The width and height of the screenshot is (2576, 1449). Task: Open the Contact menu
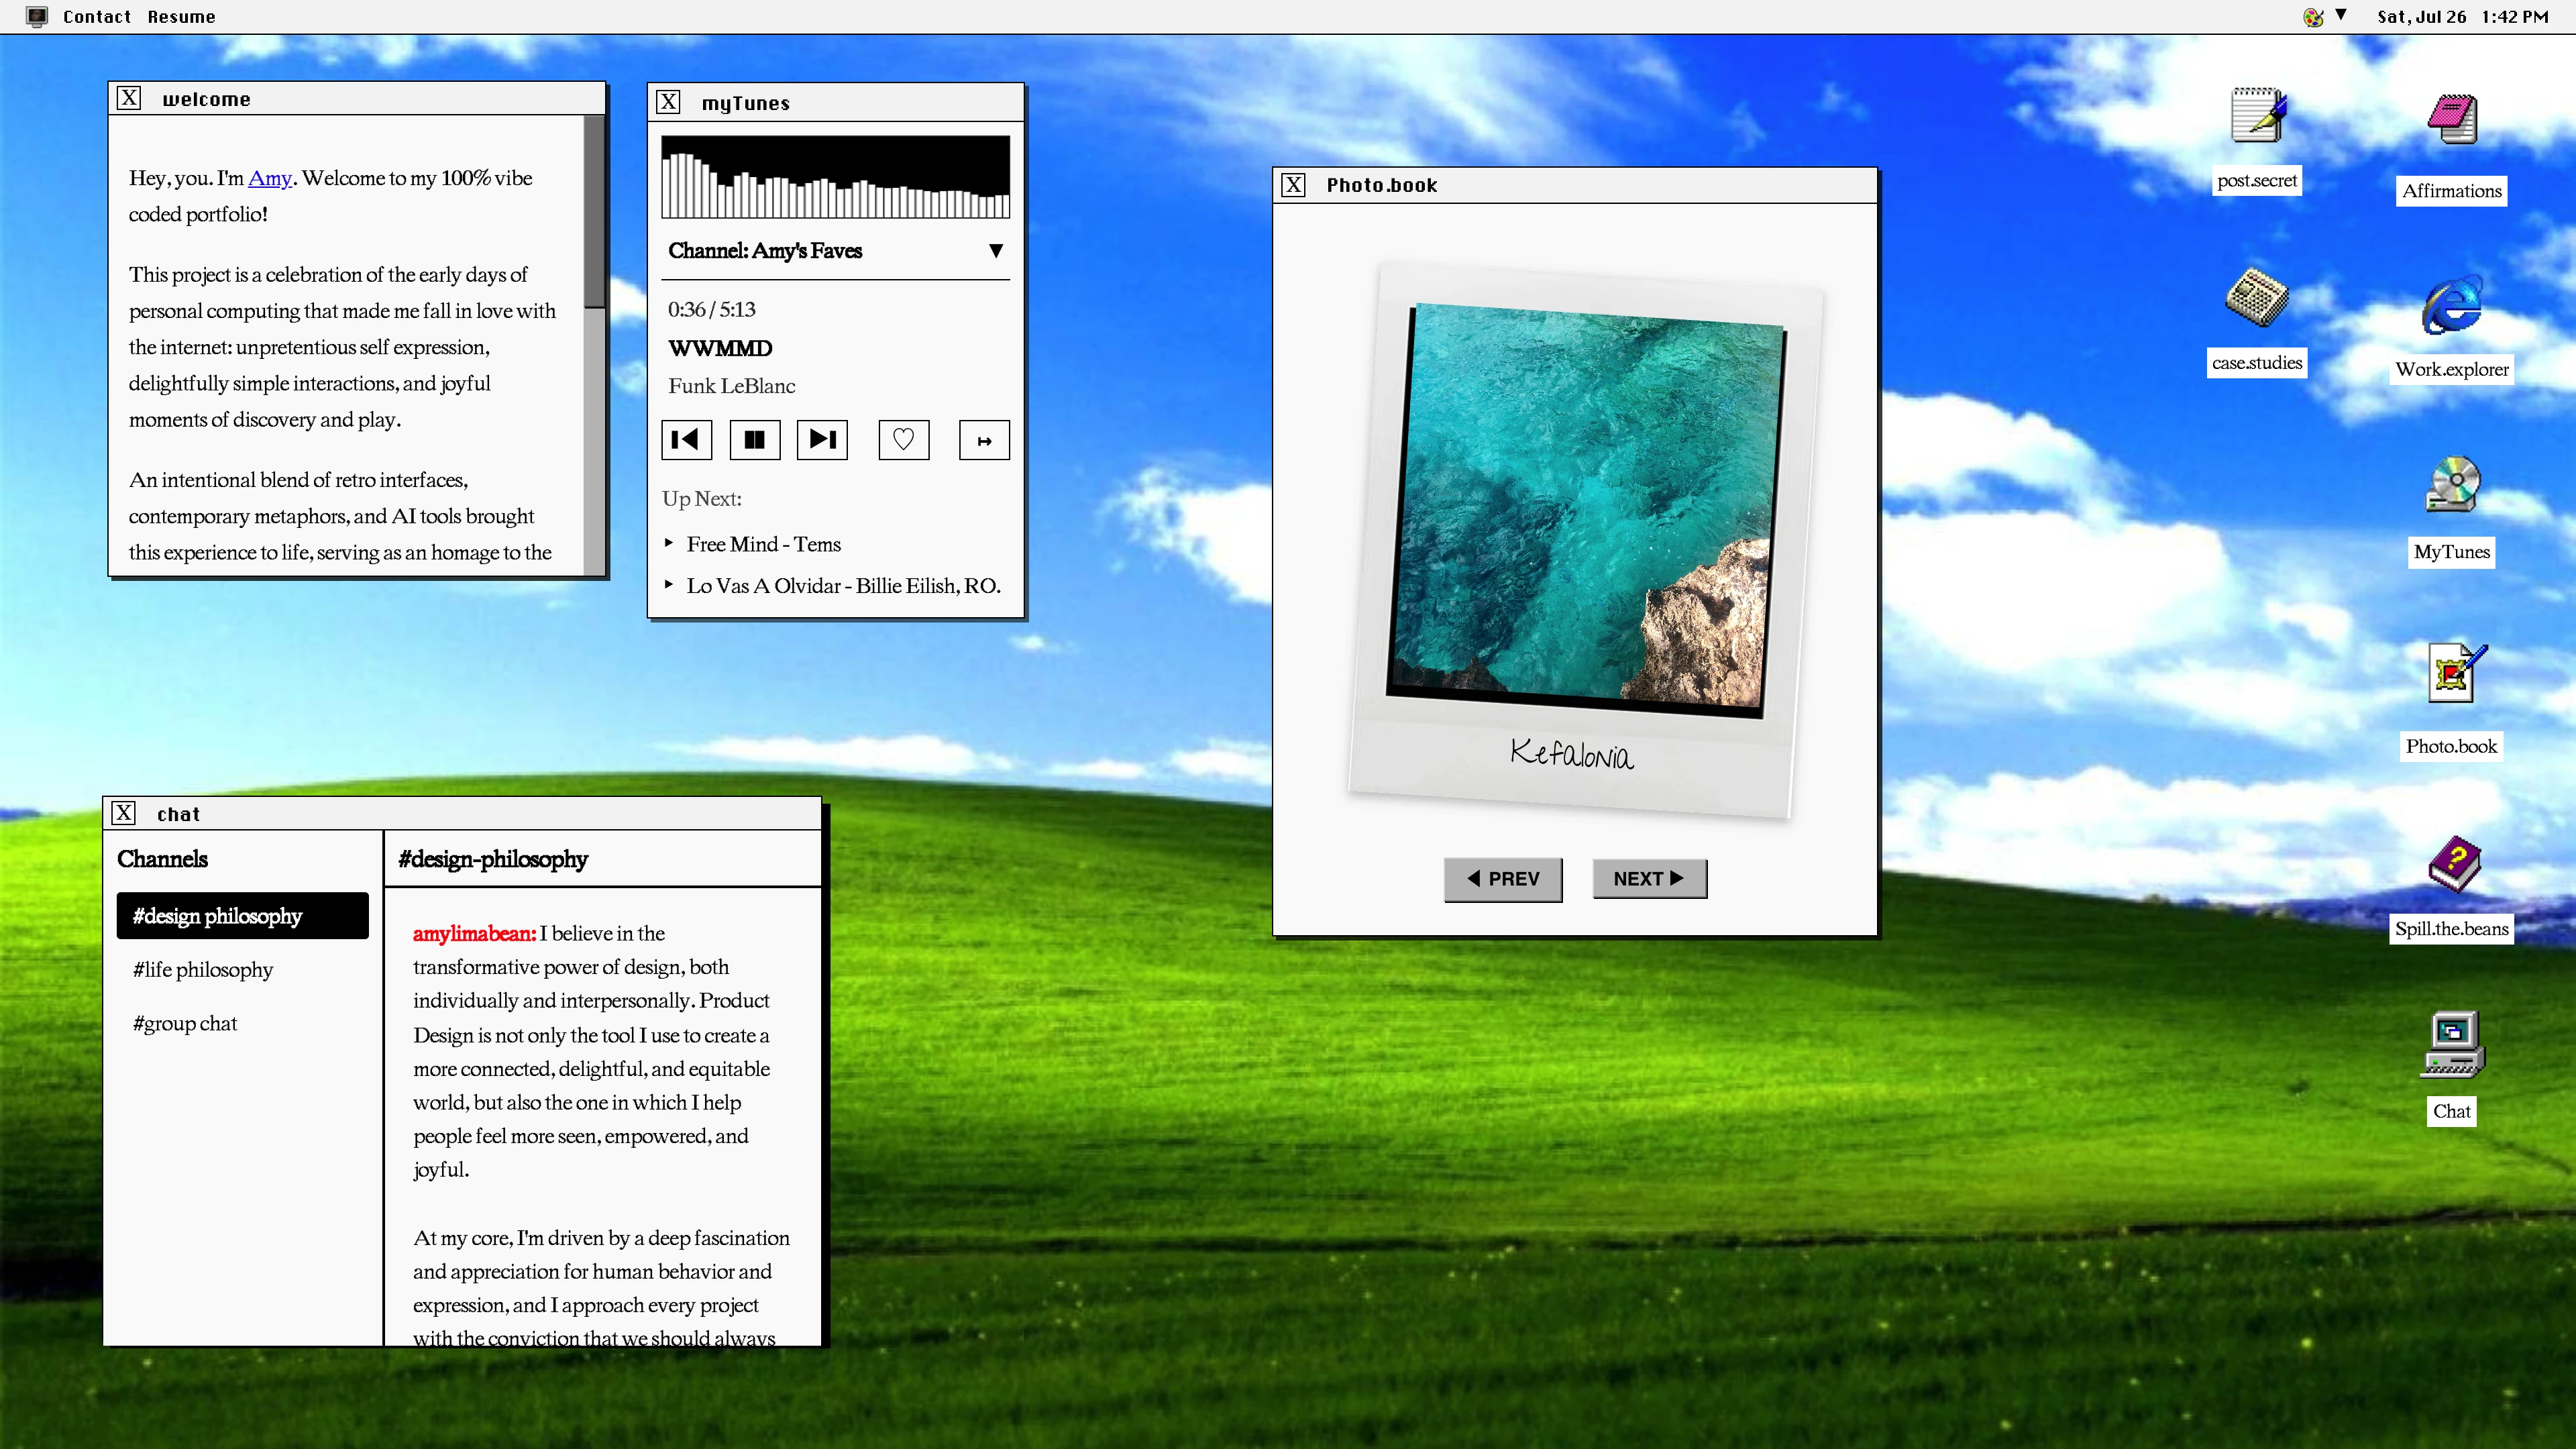pyautogui.click(x=97, y=16)
